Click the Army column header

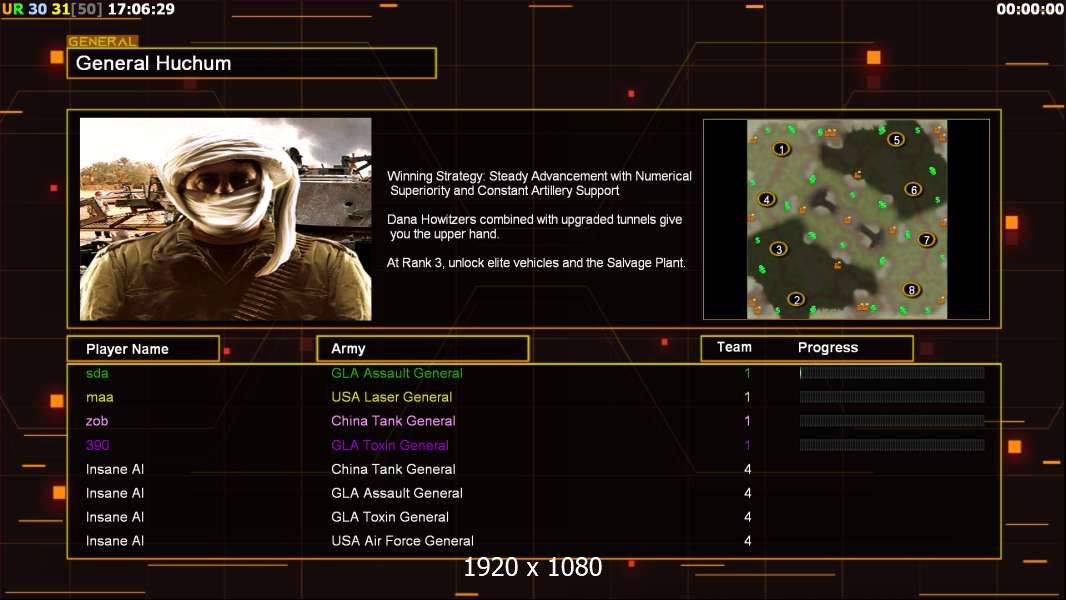point(423,349)
